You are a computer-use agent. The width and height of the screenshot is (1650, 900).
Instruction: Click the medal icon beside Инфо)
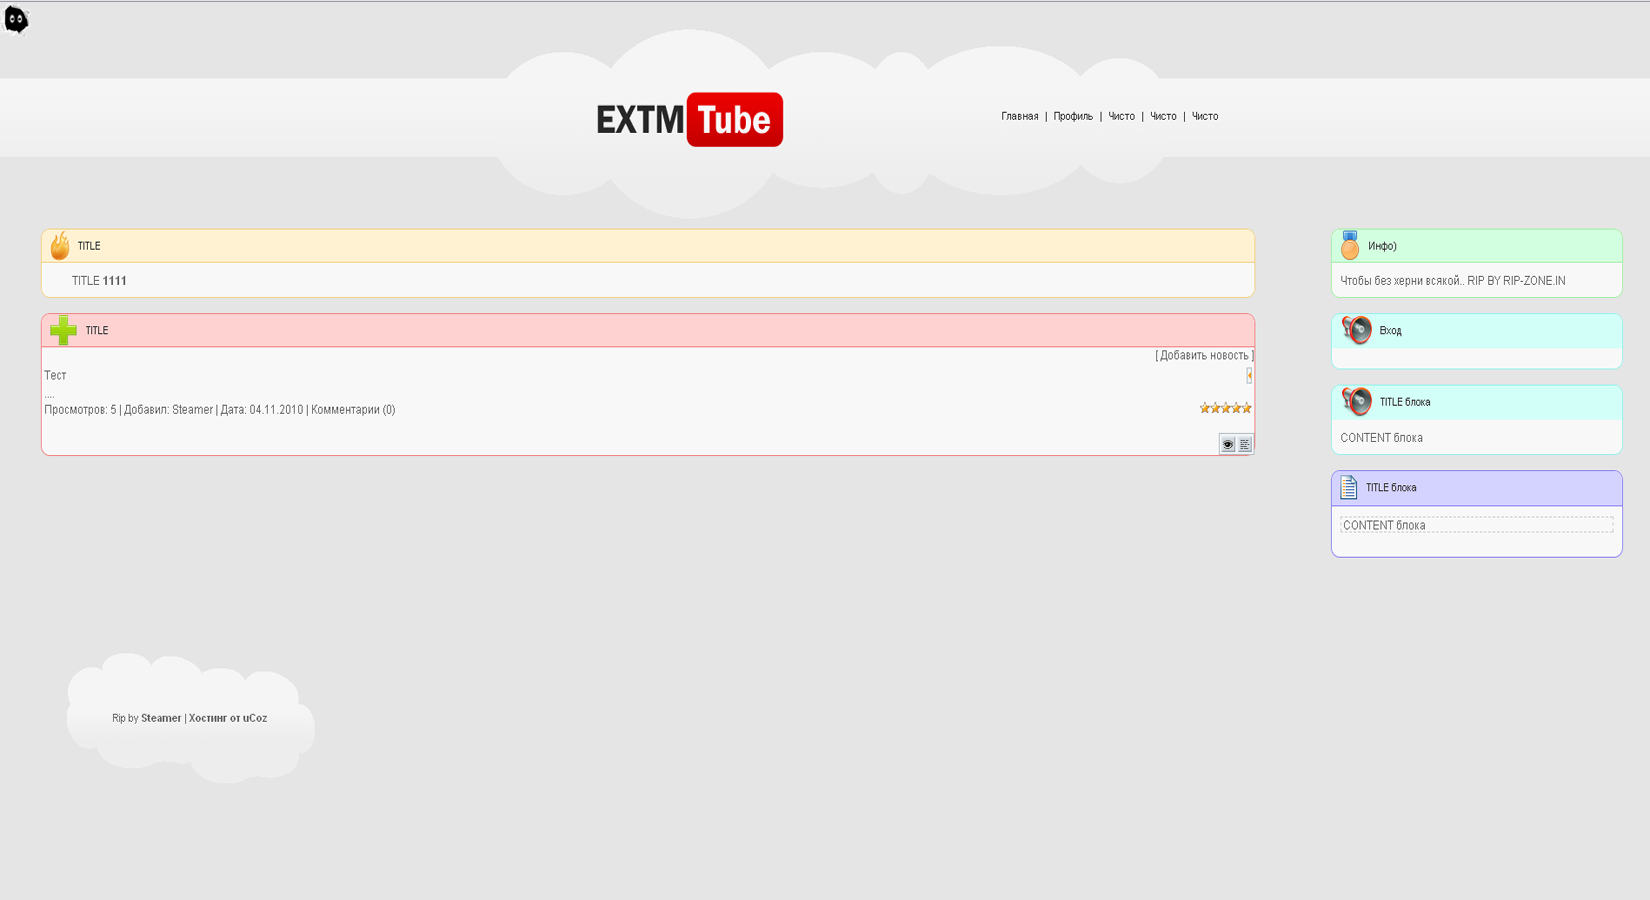point(1350,245)
